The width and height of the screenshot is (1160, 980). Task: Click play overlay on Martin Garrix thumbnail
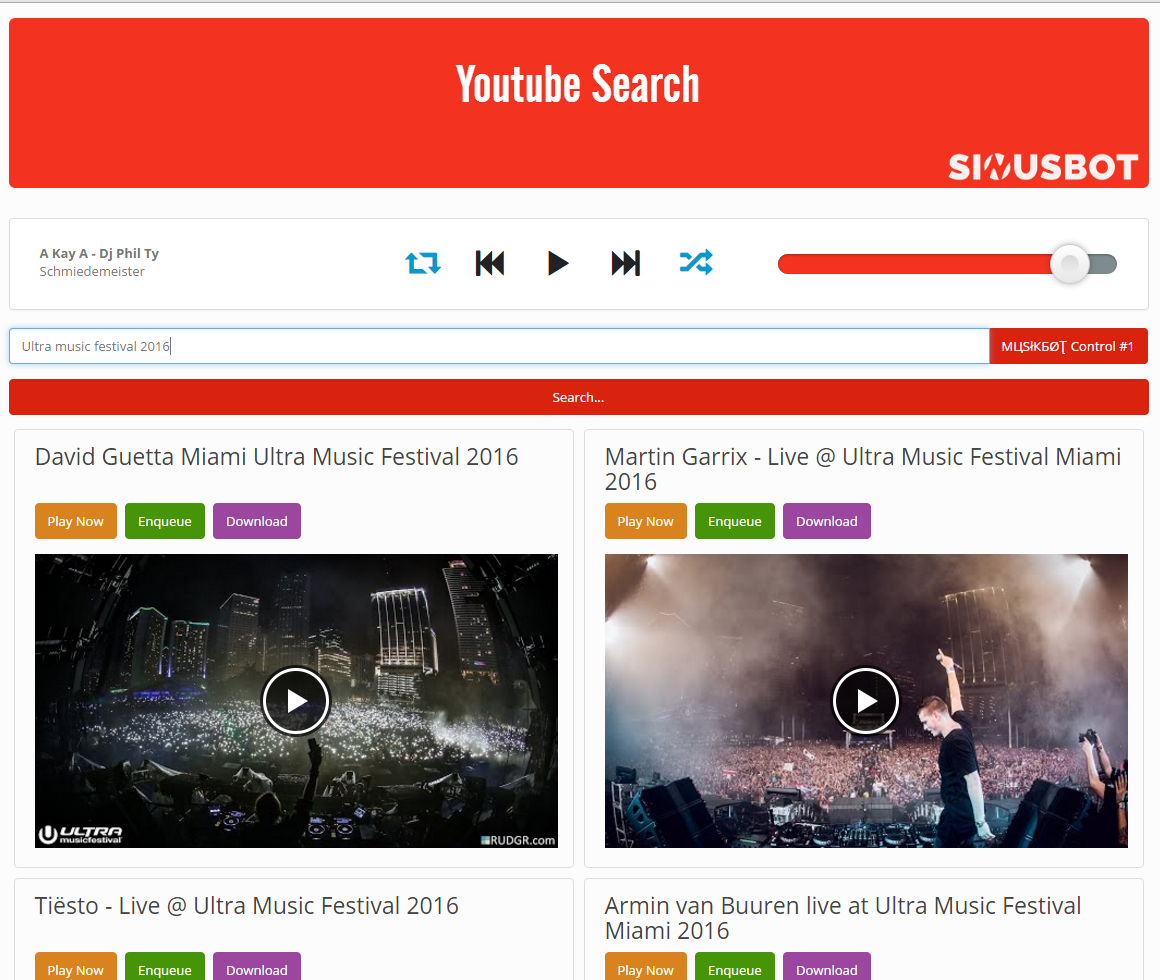[x=866, y=701]
